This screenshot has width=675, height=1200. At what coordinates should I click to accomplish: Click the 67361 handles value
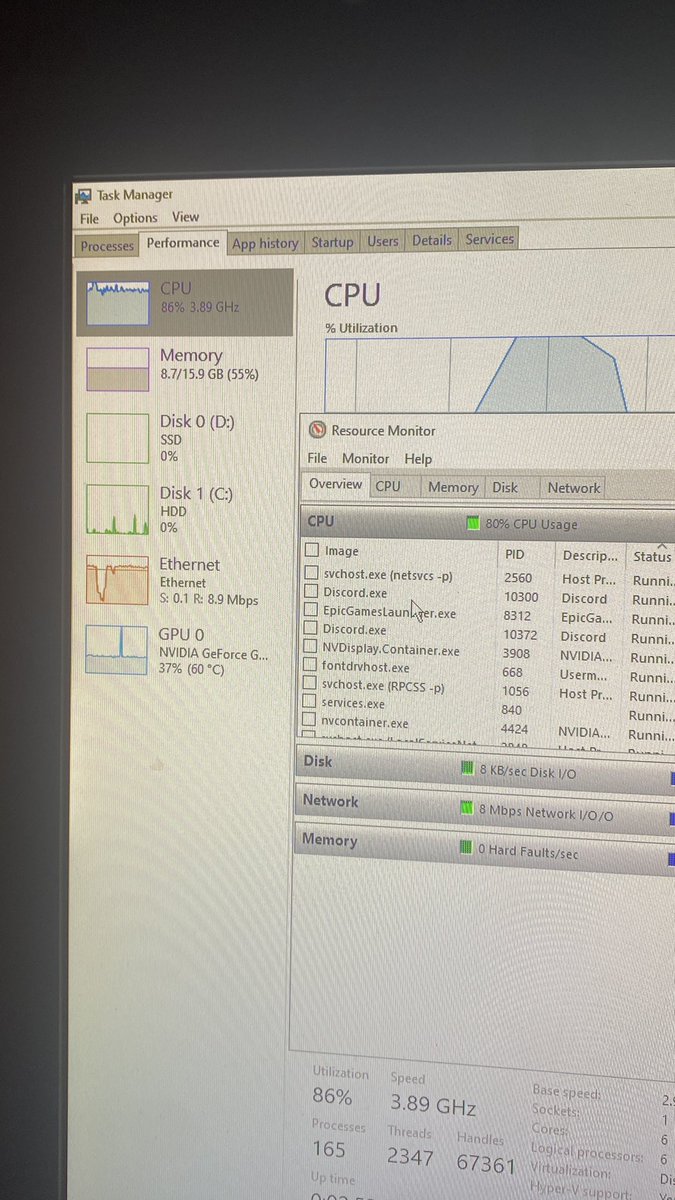(484, 1165)
